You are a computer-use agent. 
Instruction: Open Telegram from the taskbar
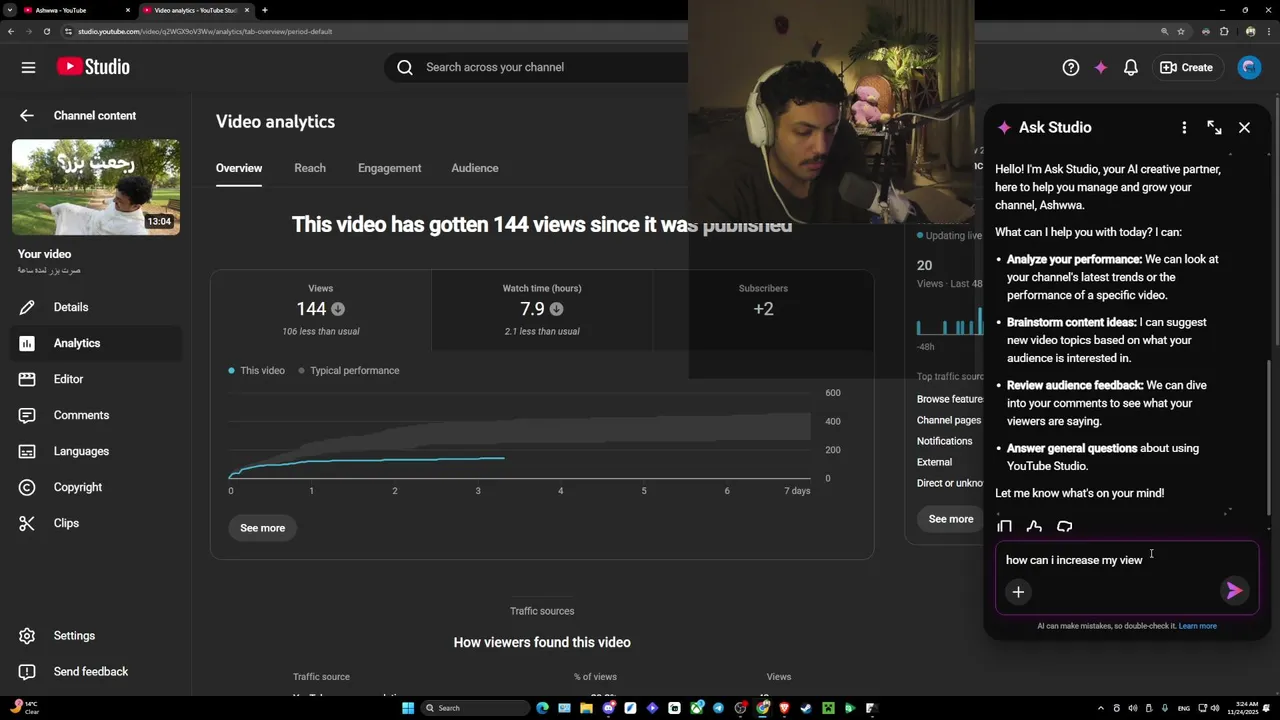[x=718, y=708]
